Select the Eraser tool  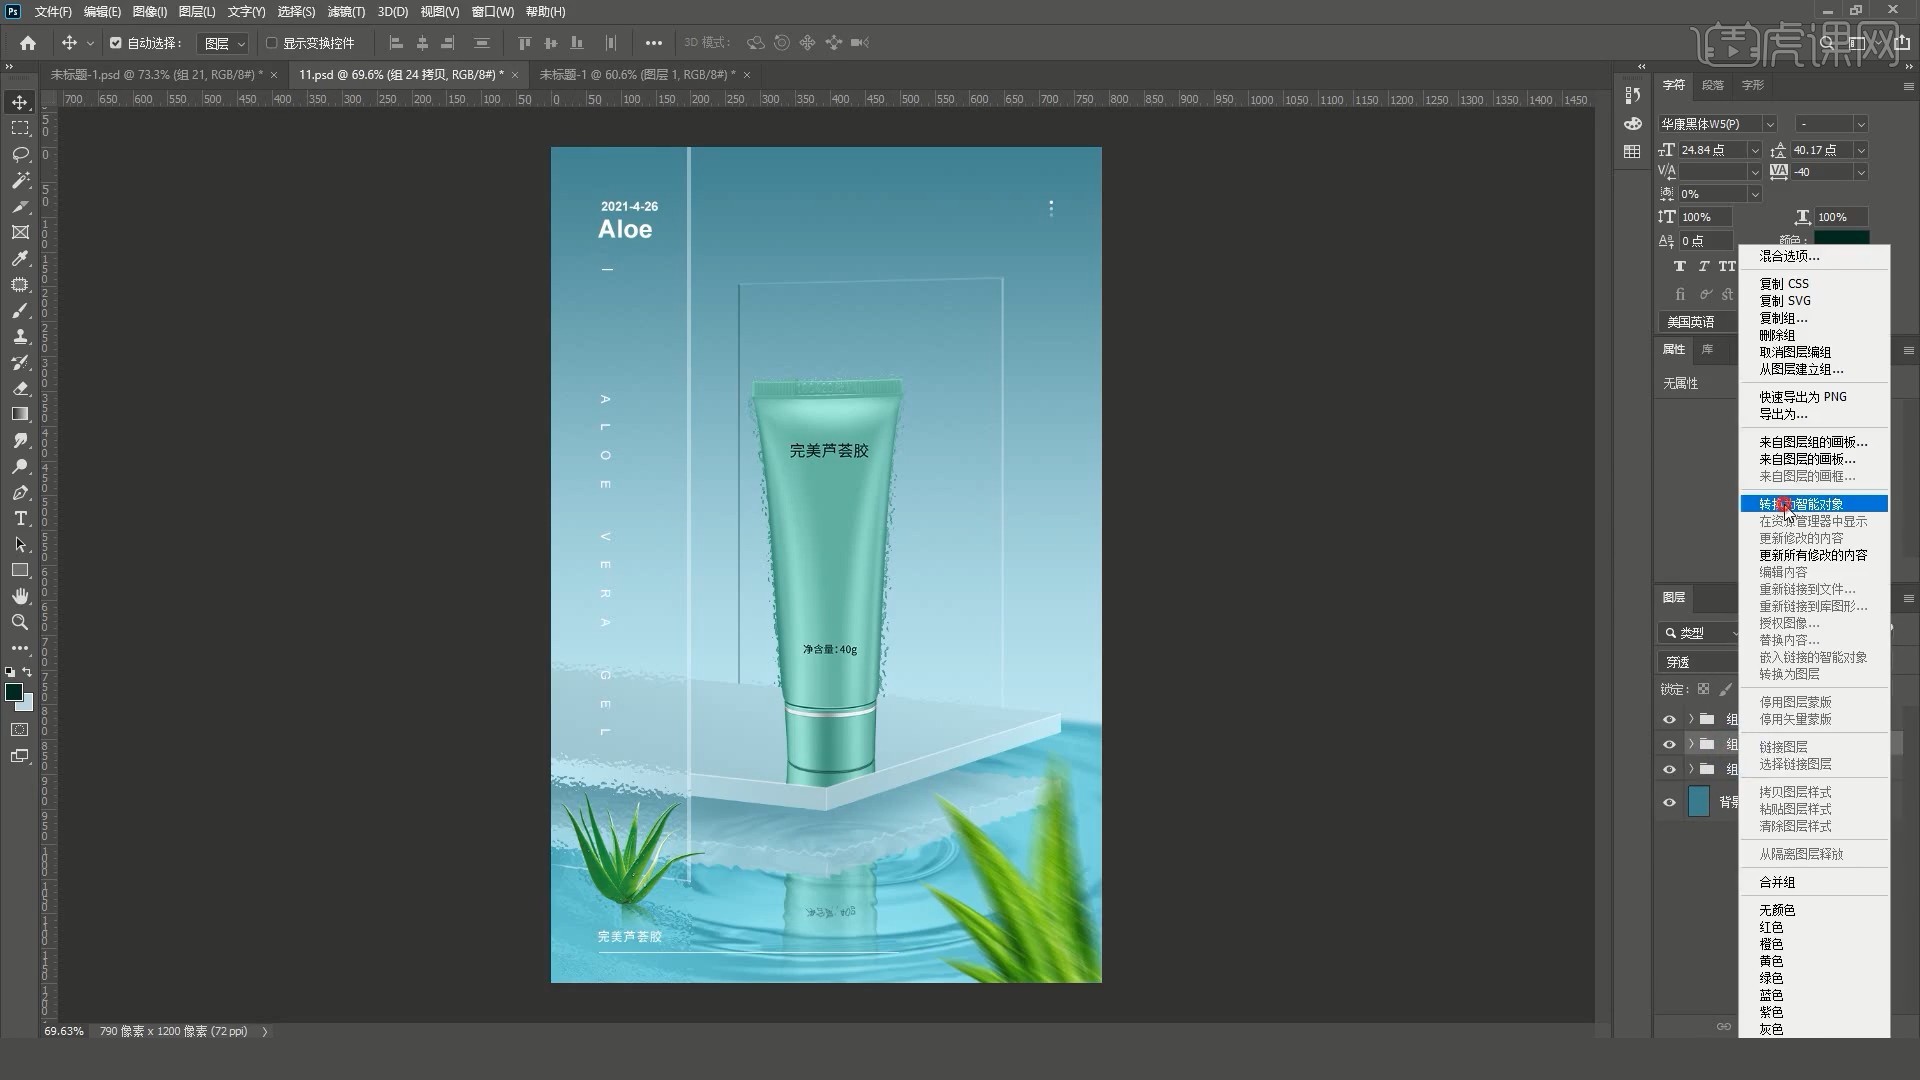click(20, 388)
